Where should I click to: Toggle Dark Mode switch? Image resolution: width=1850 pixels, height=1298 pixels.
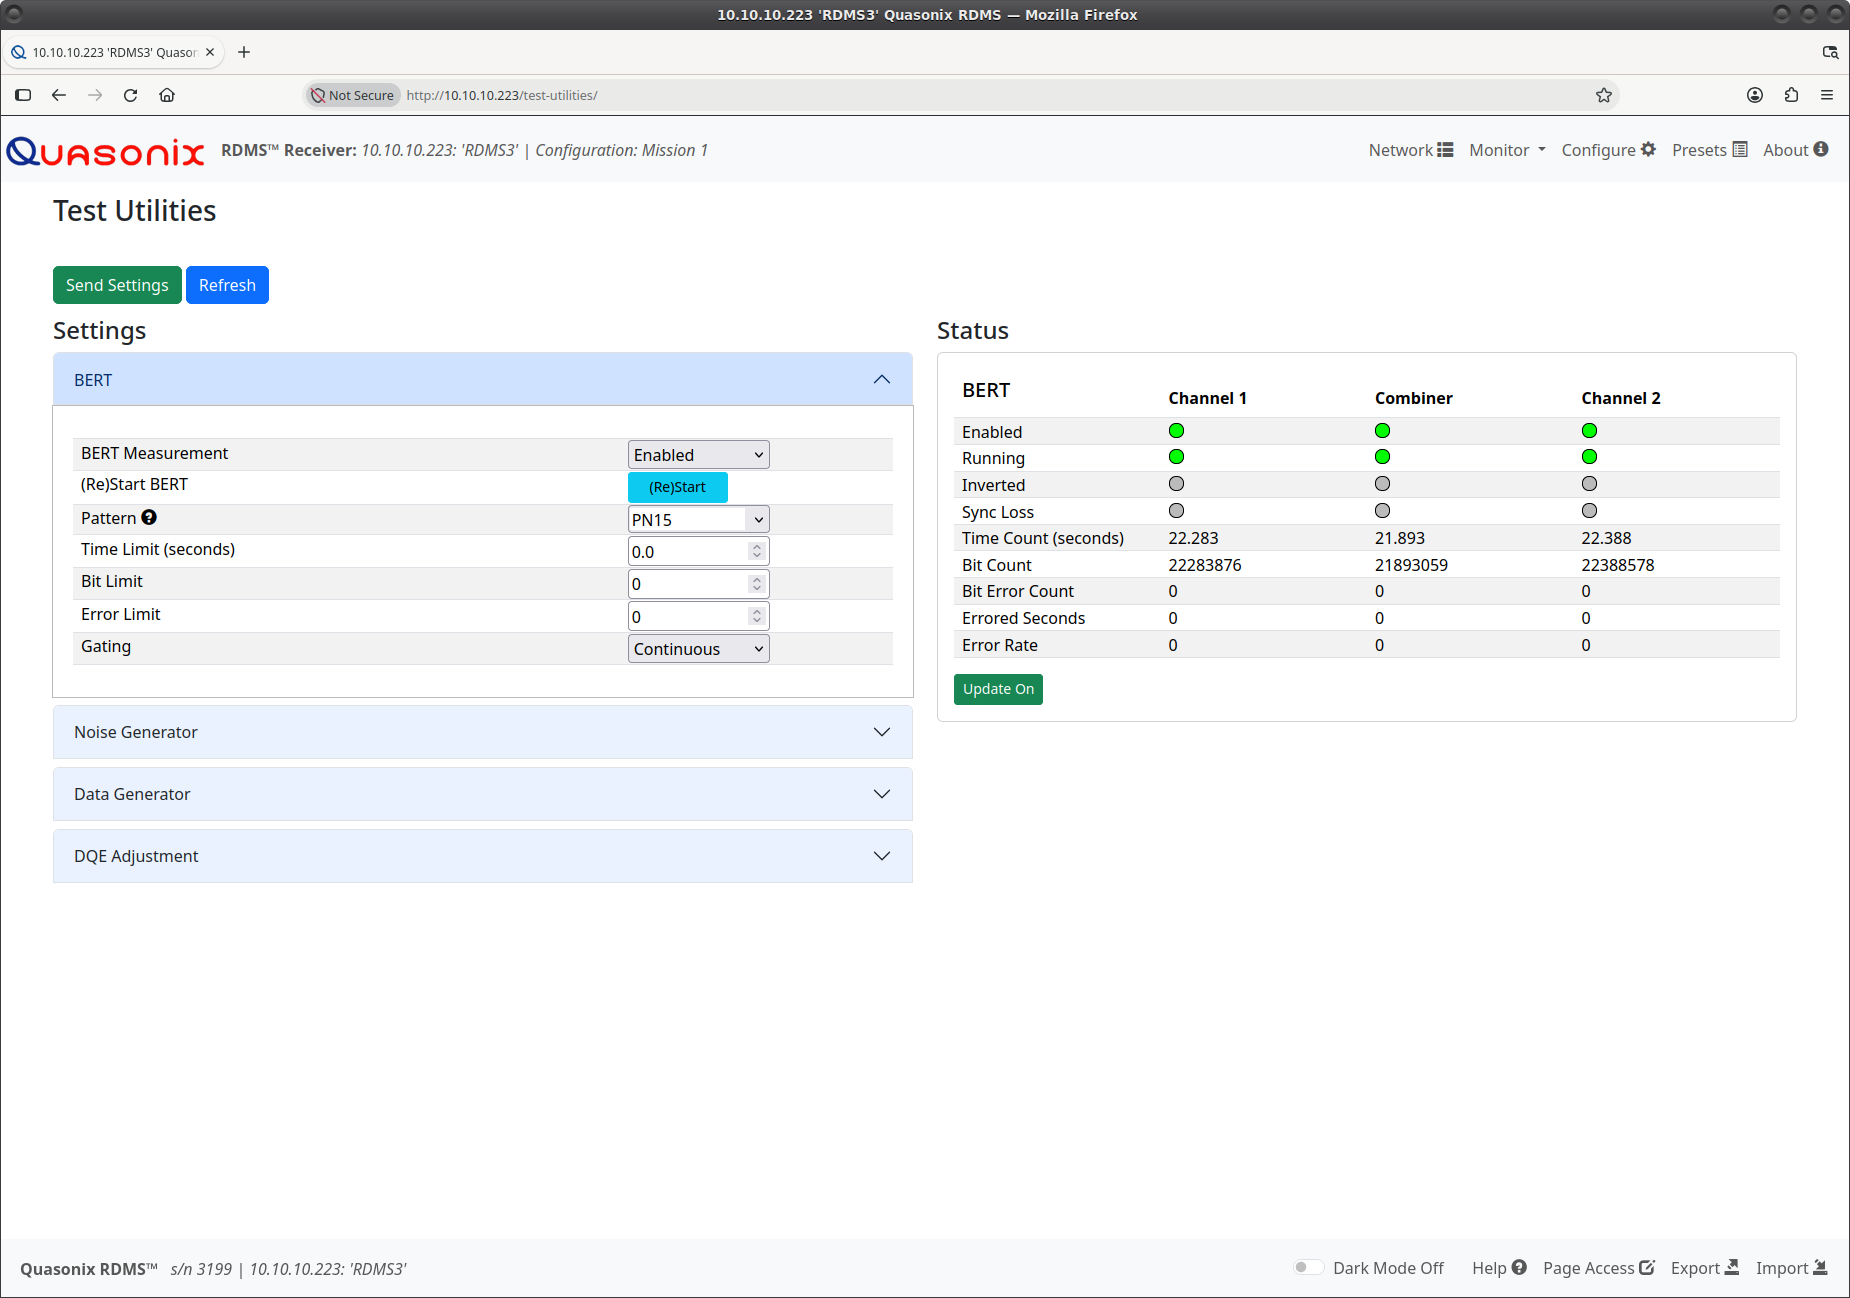point(1308,1267)
